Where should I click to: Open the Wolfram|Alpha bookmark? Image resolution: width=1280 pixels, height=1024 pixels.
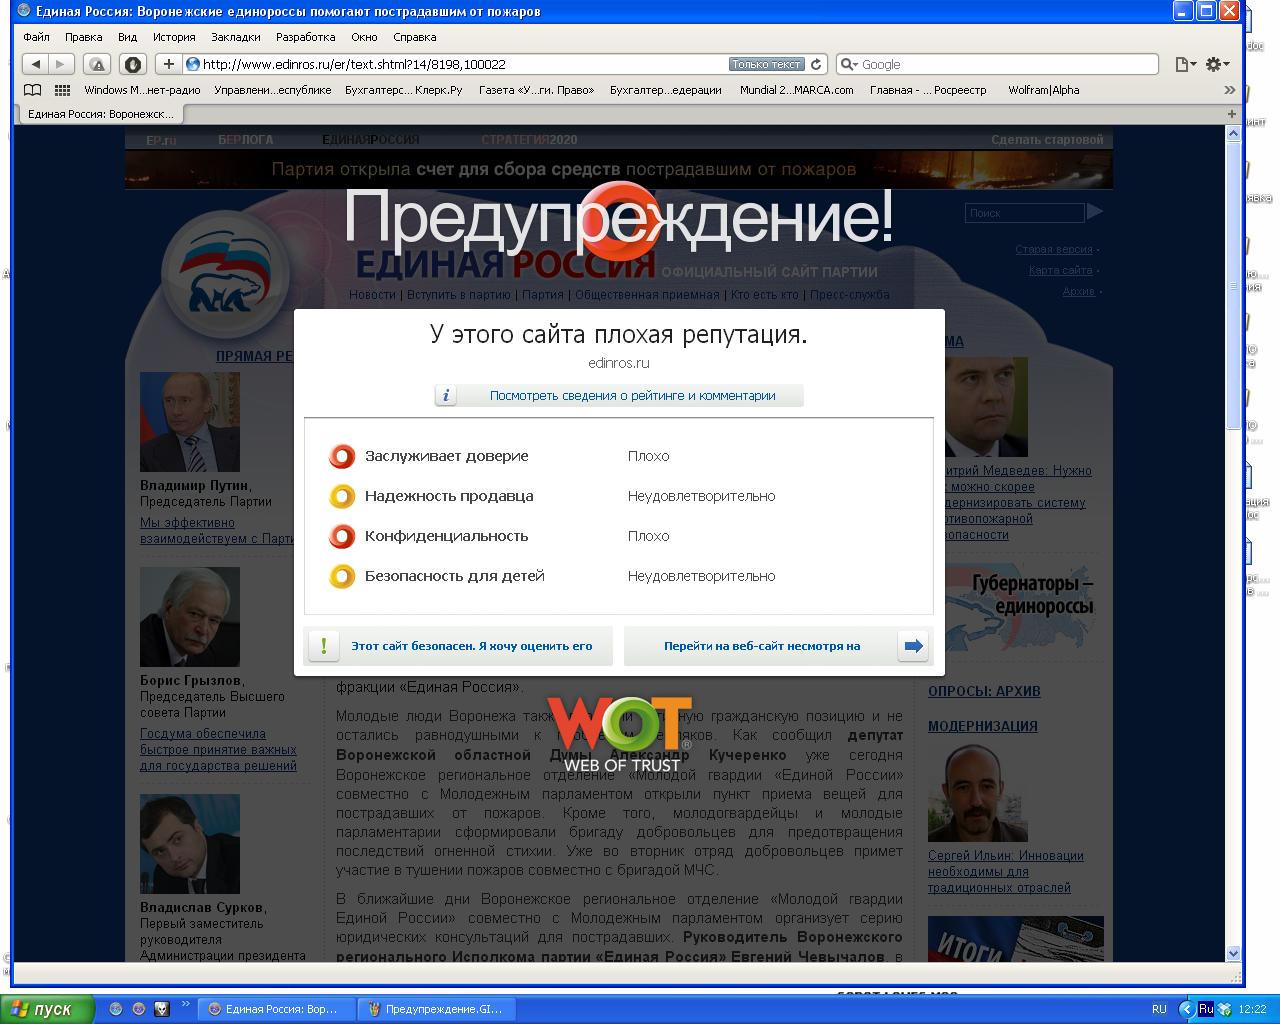tap(1044, 90)
